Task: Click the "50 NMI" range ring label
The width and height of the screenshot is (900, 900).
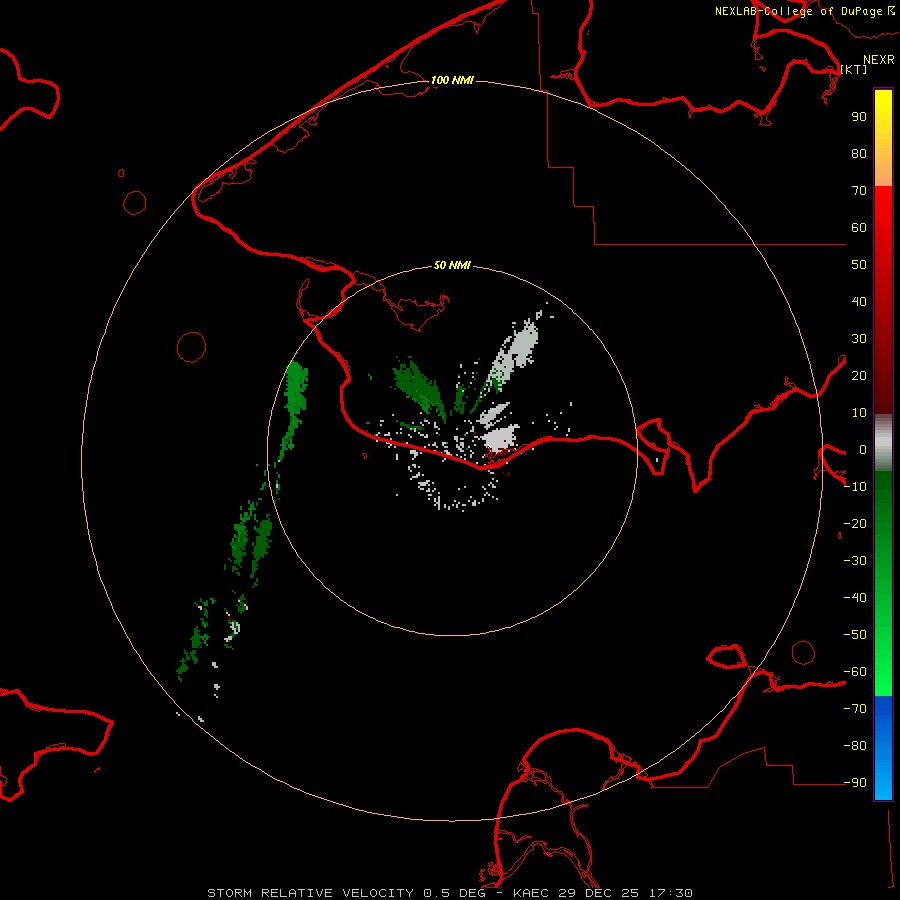Action: click(452, 265)
